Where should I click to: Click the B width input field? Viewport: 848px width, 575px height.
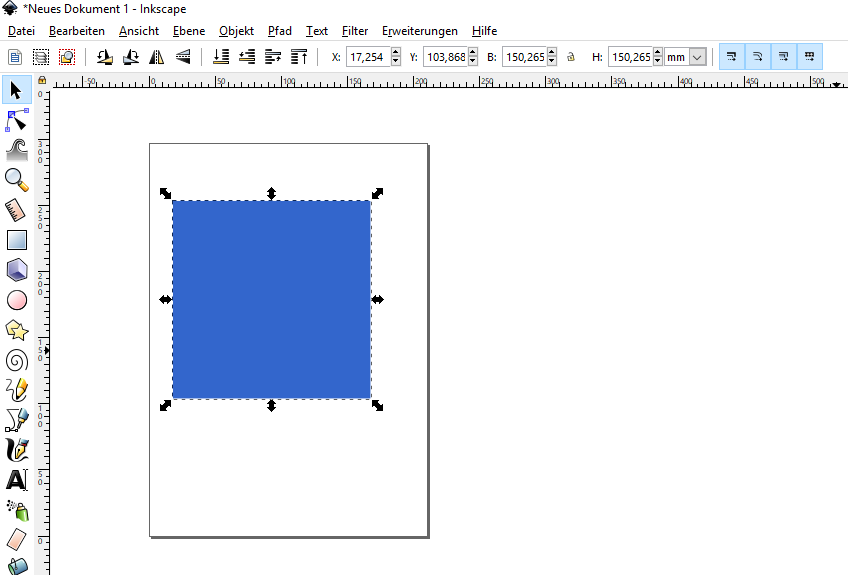click(525, 57)
